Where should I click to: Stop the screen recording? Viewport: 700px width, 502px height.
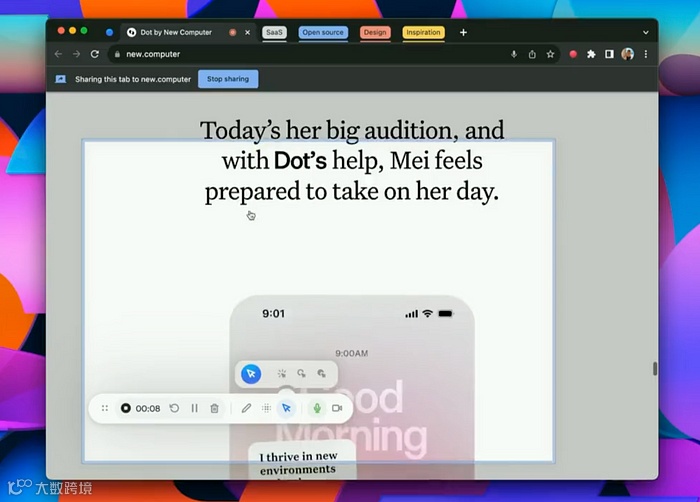tap(126, 408)
